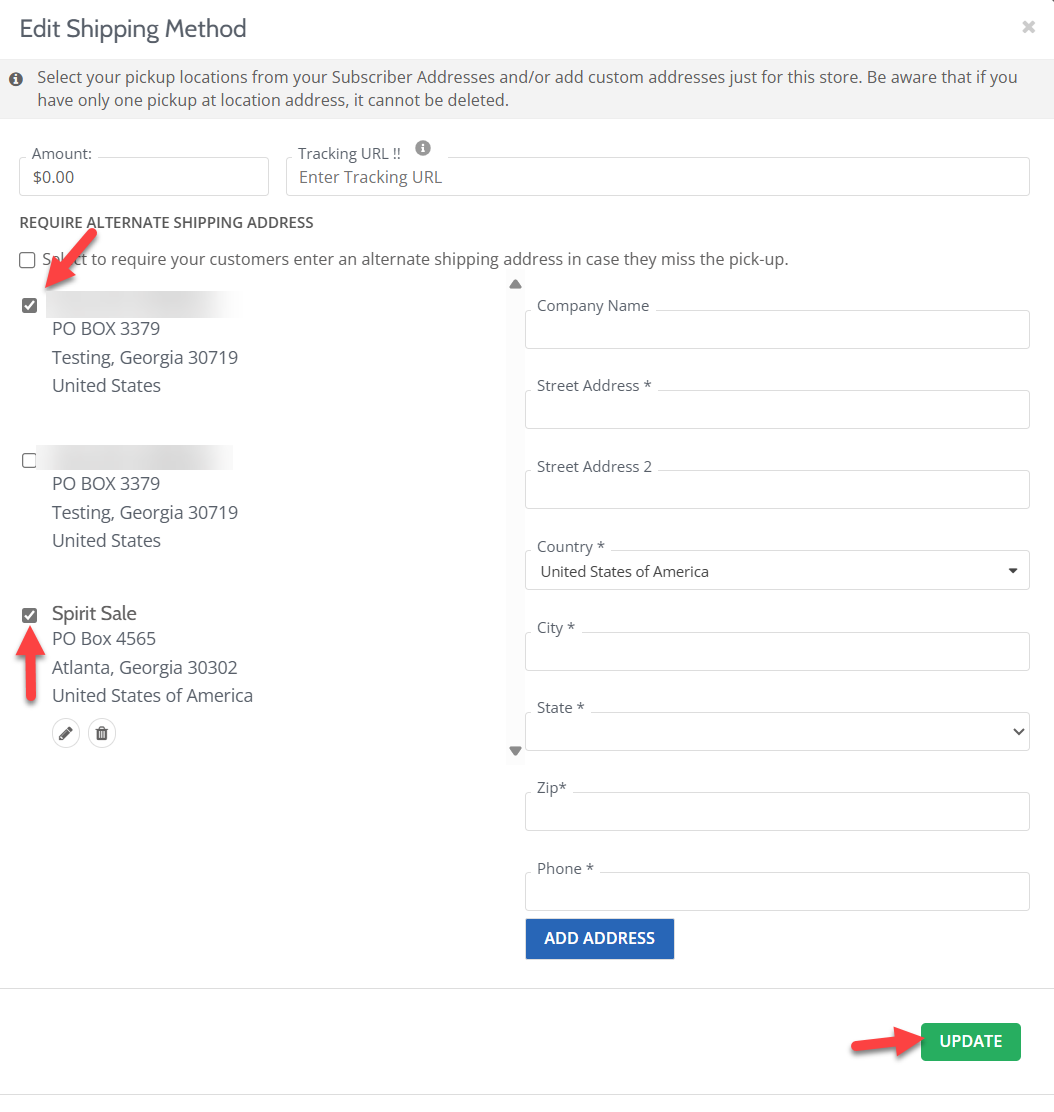Click the trash delete icon for Spirit Sale
The height and width of the screenshot is (1112, 1054).
101,733
